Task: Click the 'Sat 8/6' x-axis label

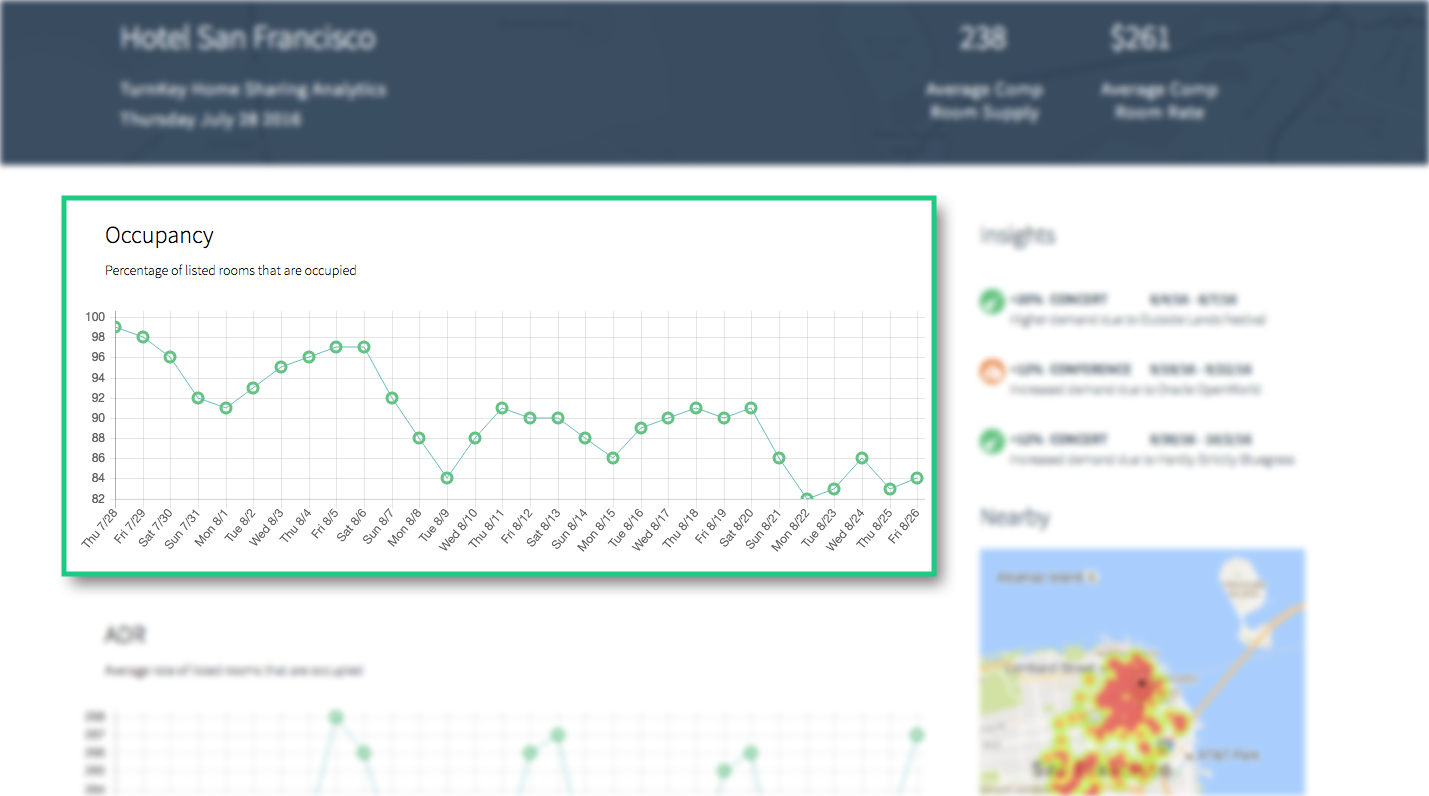Action: pyautogui.click(x=350, y=525)
